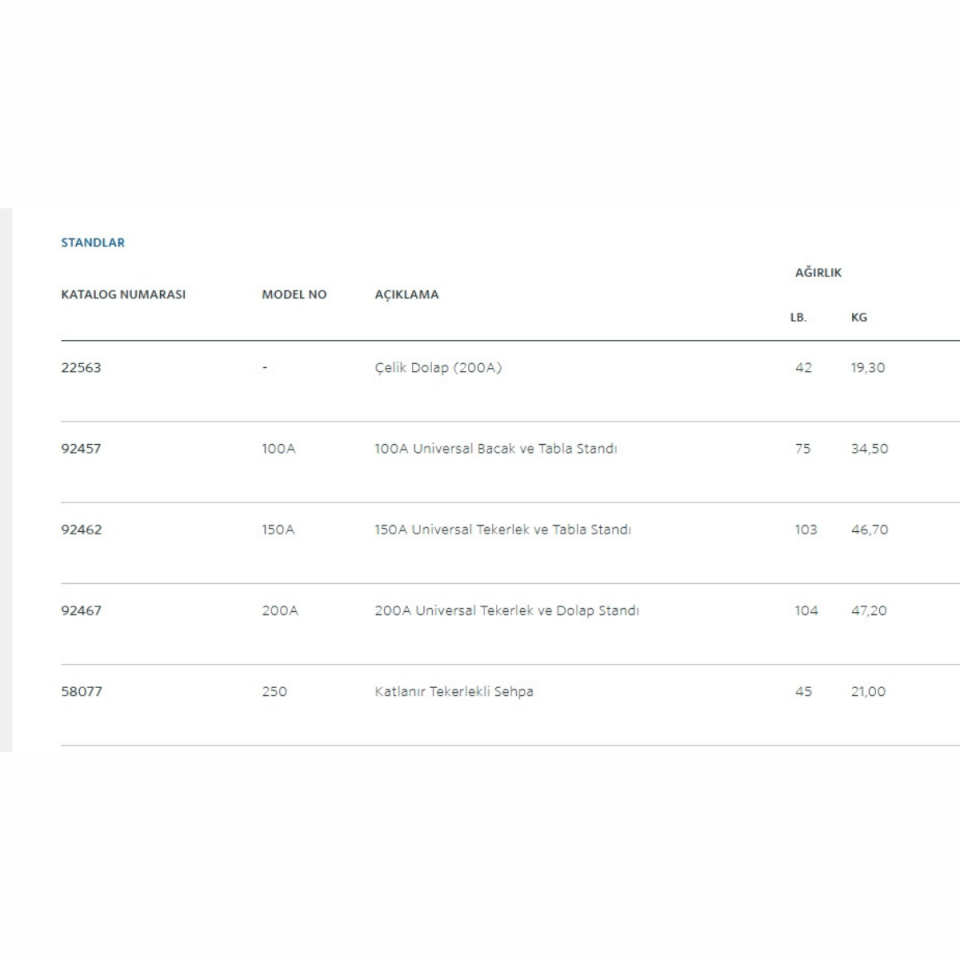Screen dimensions: 960x960
Task: Select the 47,20 kg weight value
Action: [868, 611]
